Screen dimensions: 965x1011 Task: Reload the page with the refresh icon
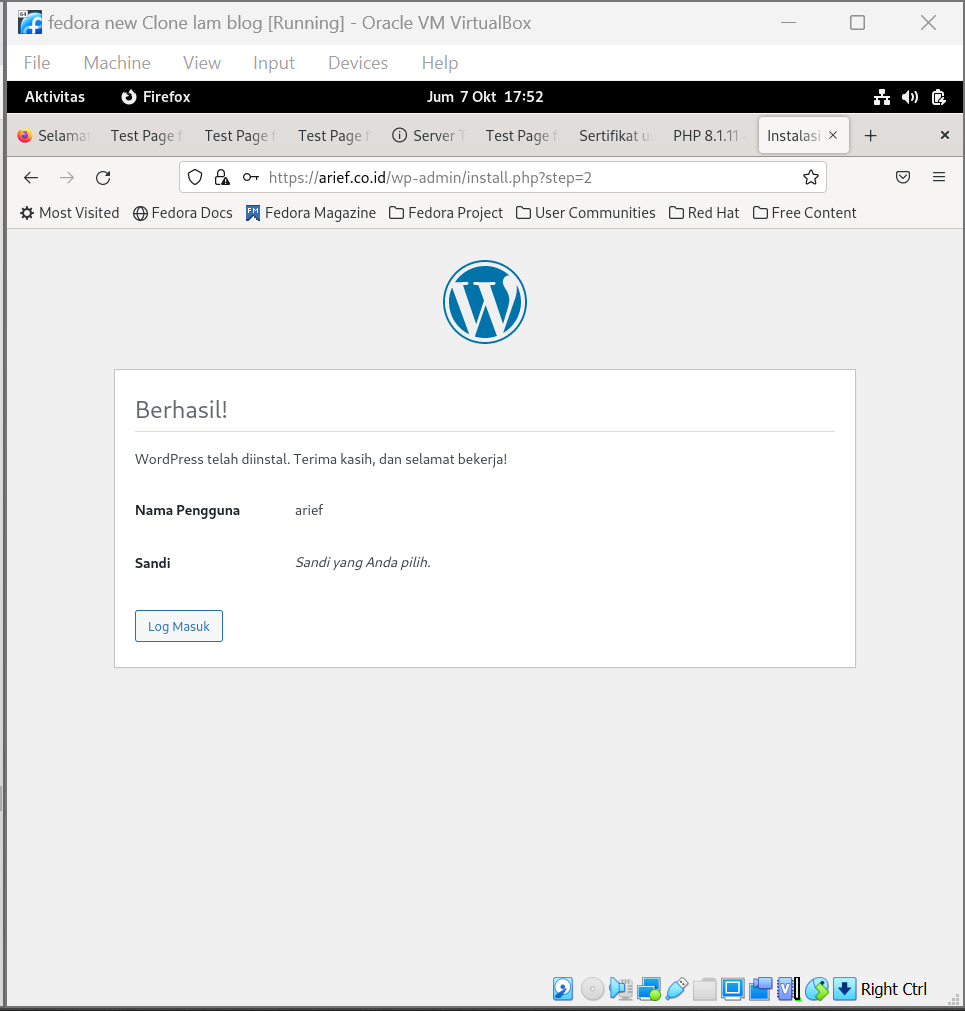point(103,177)
